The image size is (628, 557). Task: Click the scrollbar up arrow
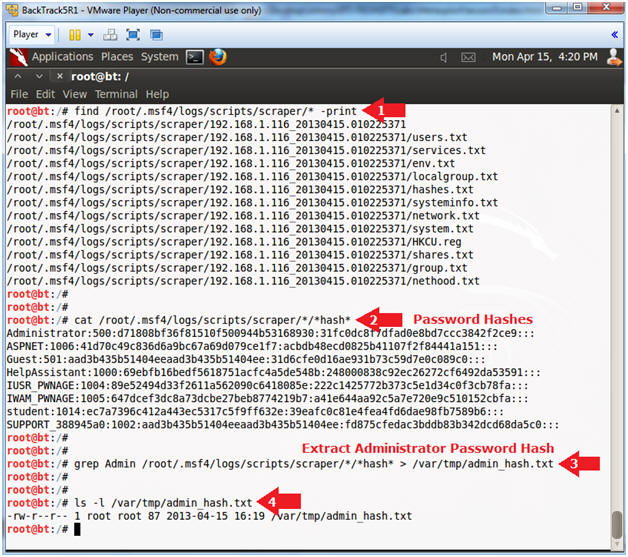pyautogui.click(x=617, y=111)
